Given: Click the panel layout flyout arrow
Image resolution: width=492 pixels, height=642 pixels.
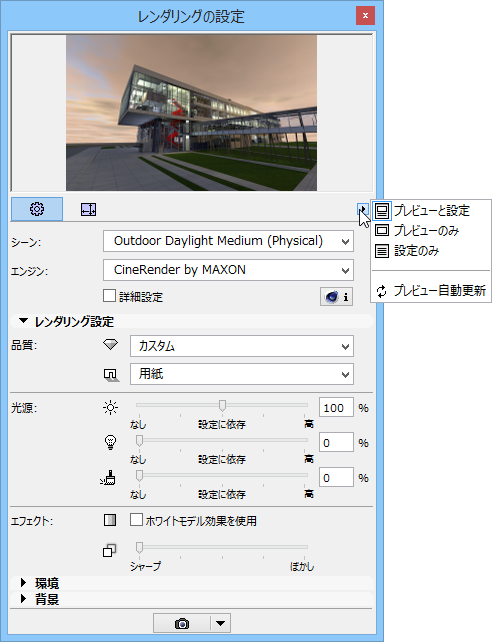Looking at the screenshot, I should tap(362, 210).
